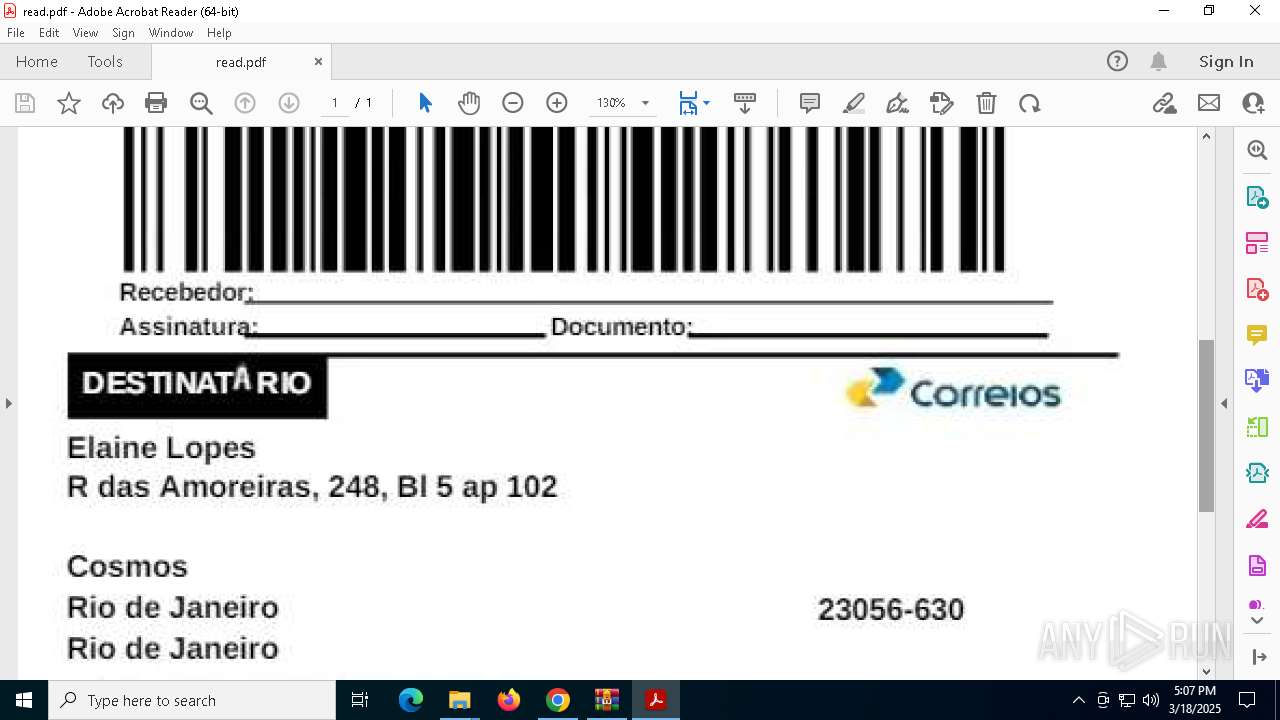Open the Sign with pen tool

point(898,103)
